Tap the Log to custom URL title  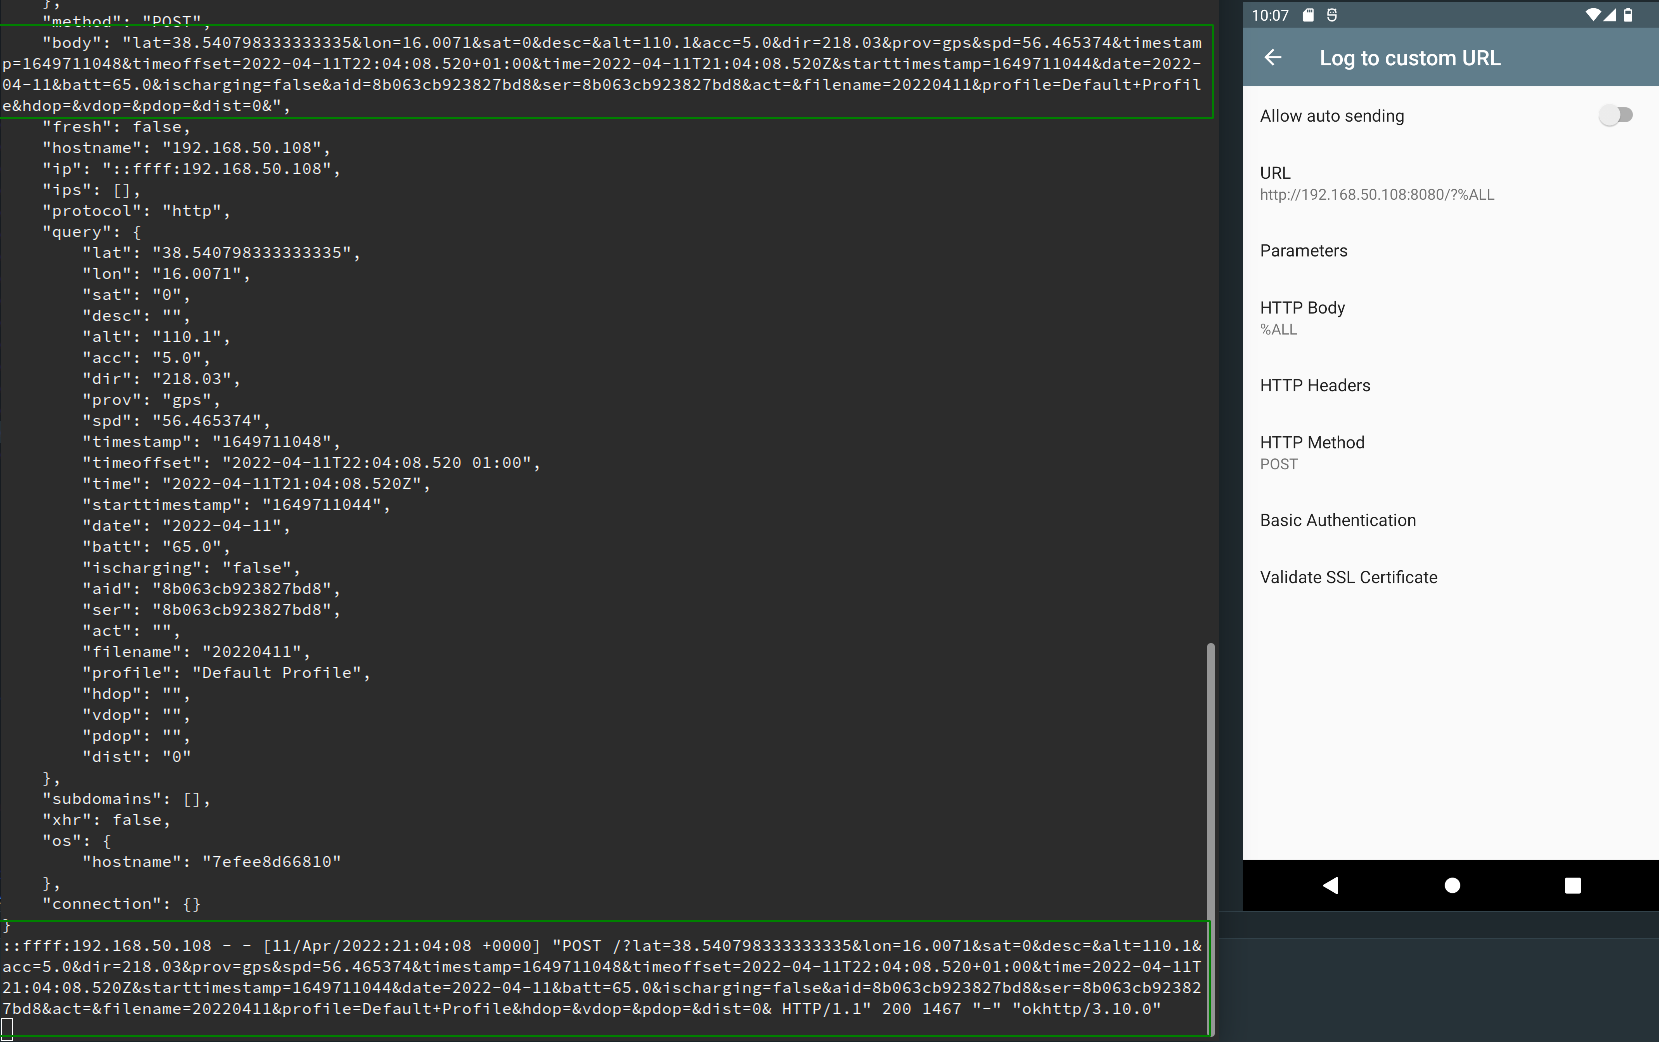pyautogui.click(x=1410, y=58)
